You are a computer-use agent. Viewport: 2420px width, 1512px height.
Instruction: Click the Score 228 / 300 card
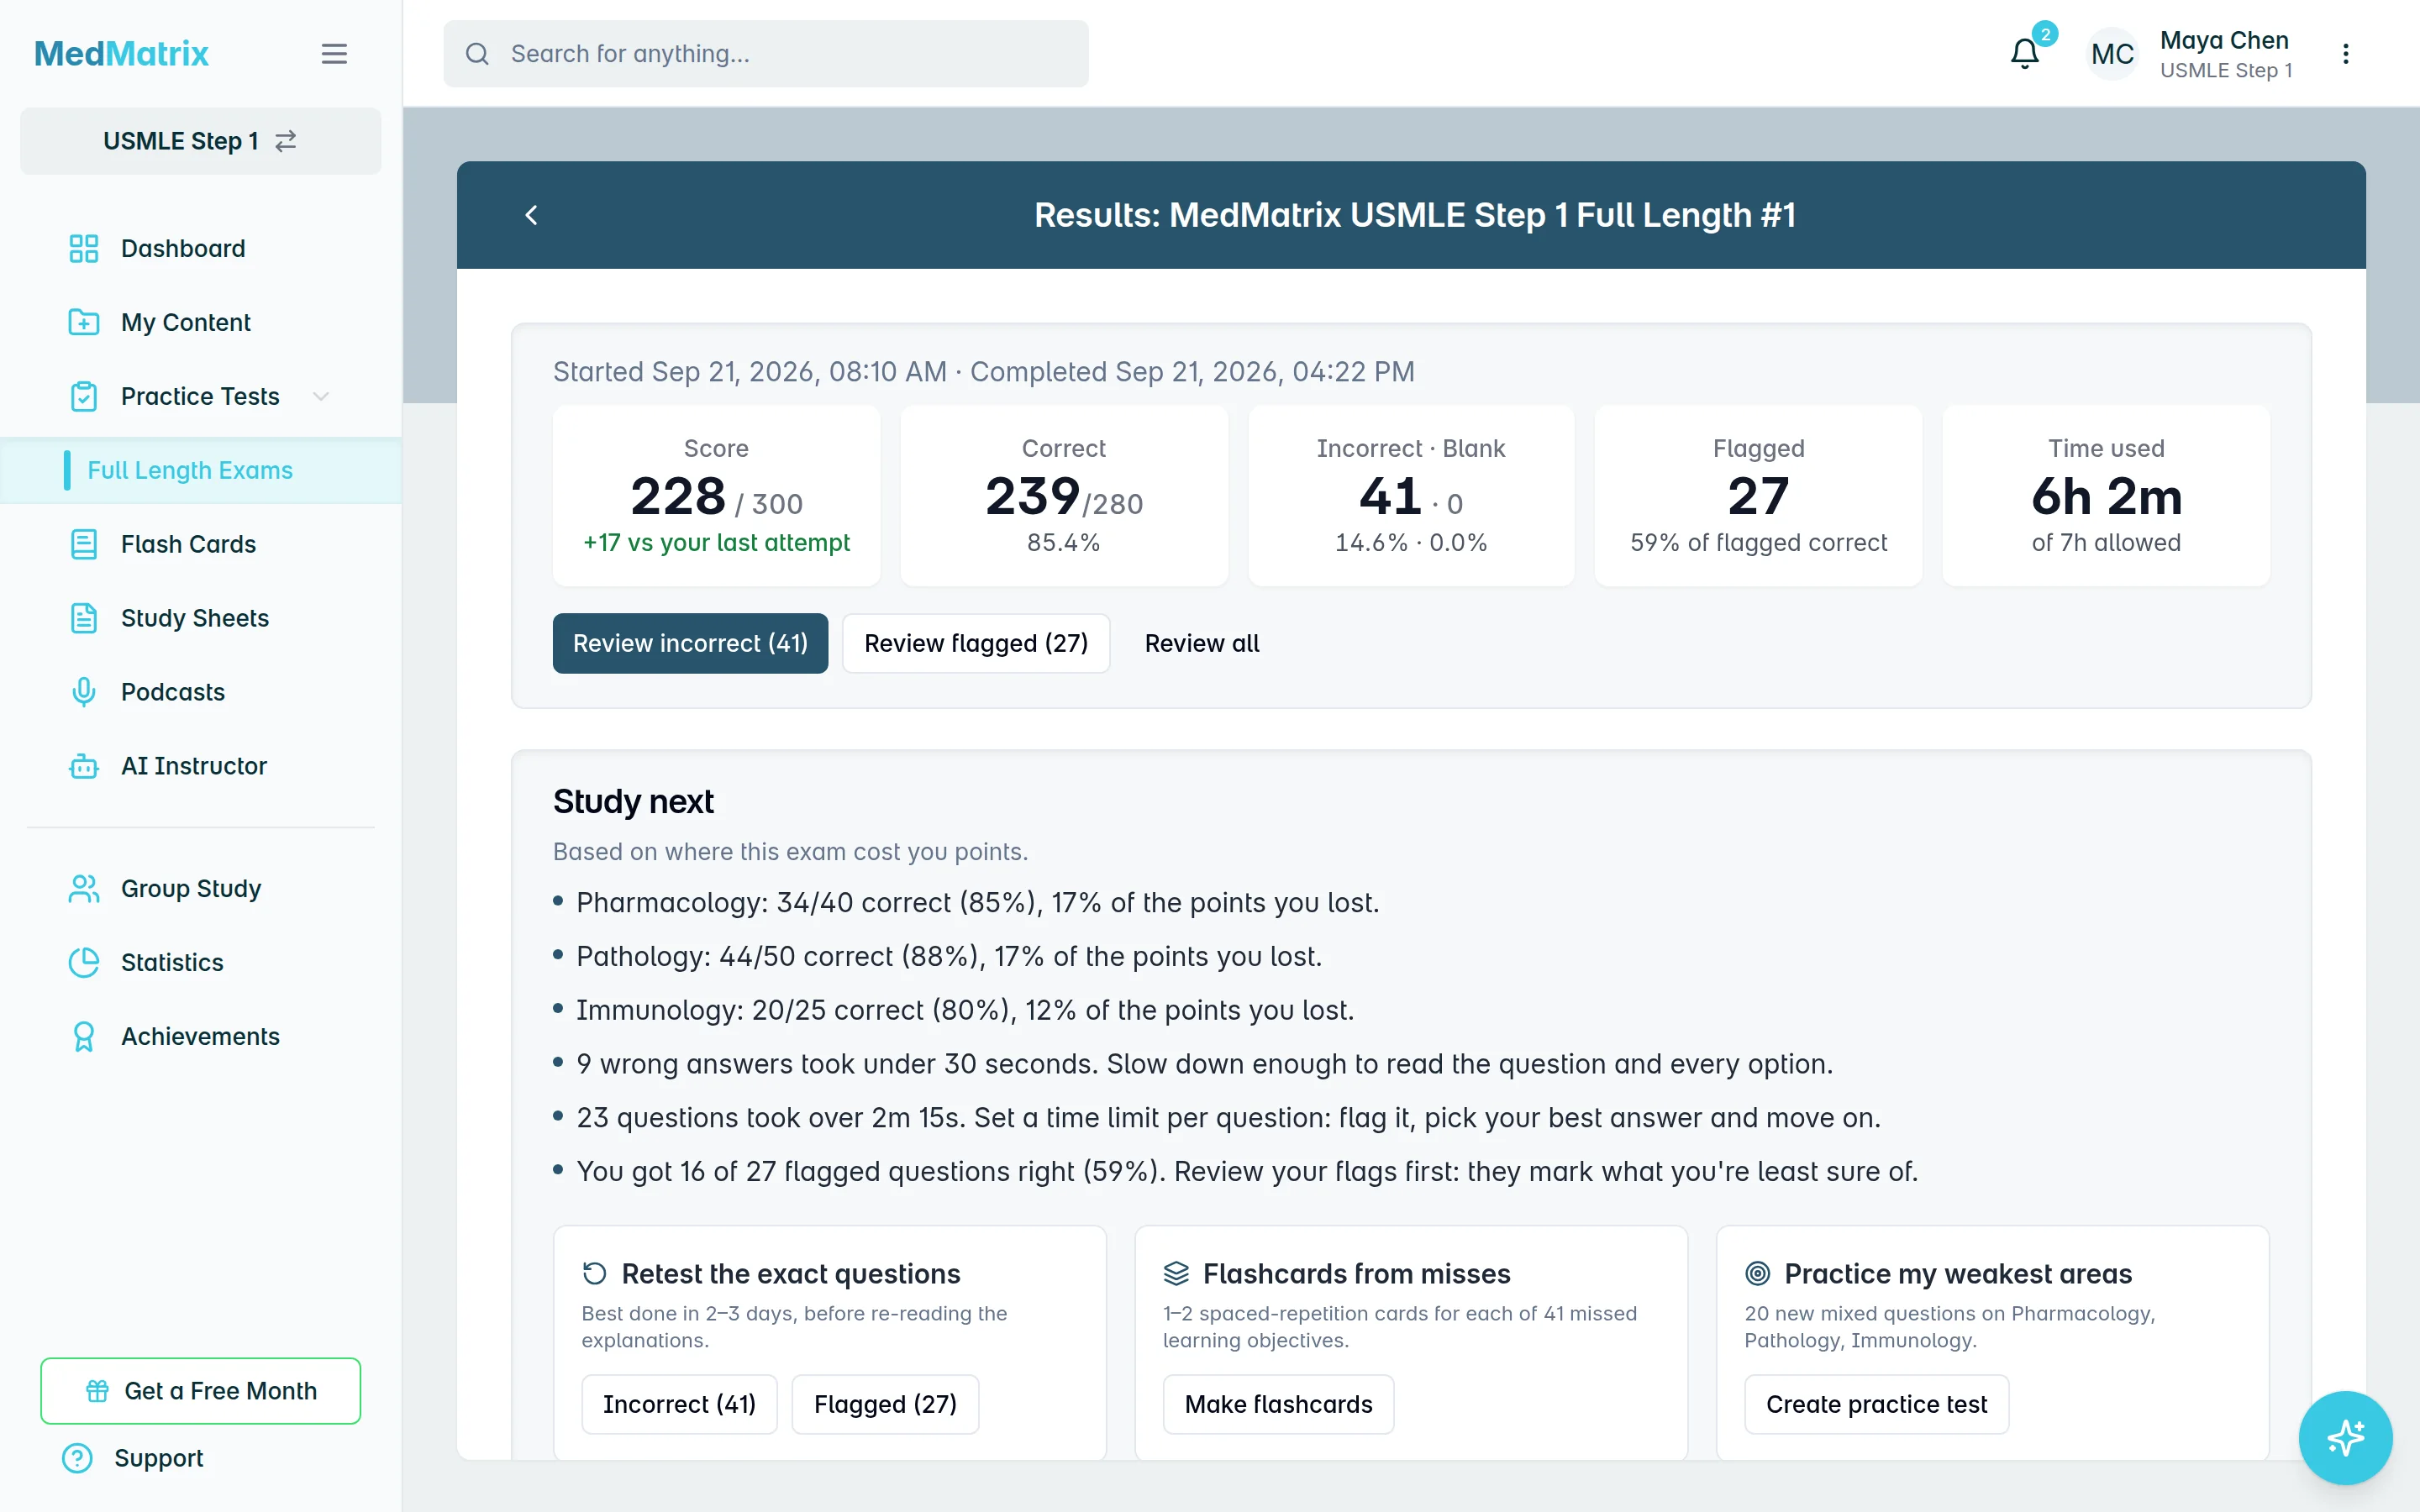pos(716,496)
